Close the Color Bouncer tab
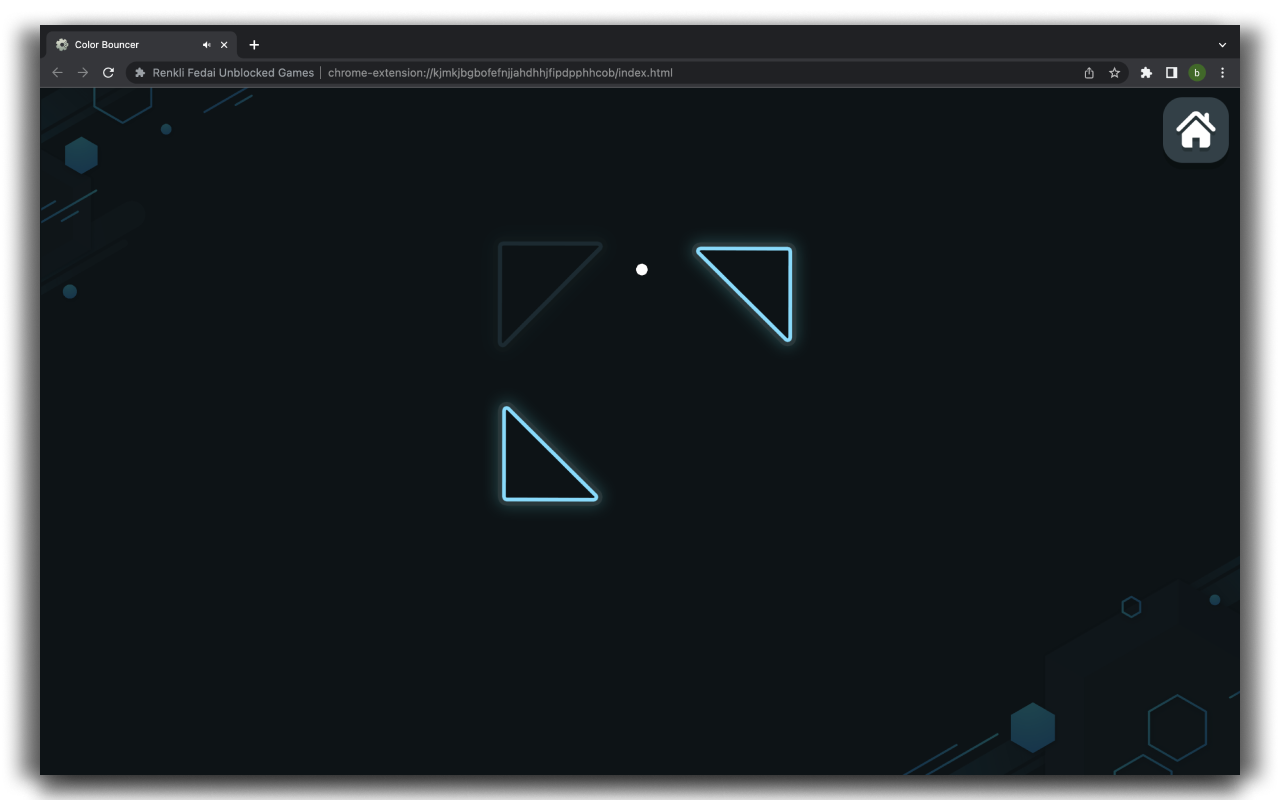1280x800 pixels. click(x=224, y=45)
